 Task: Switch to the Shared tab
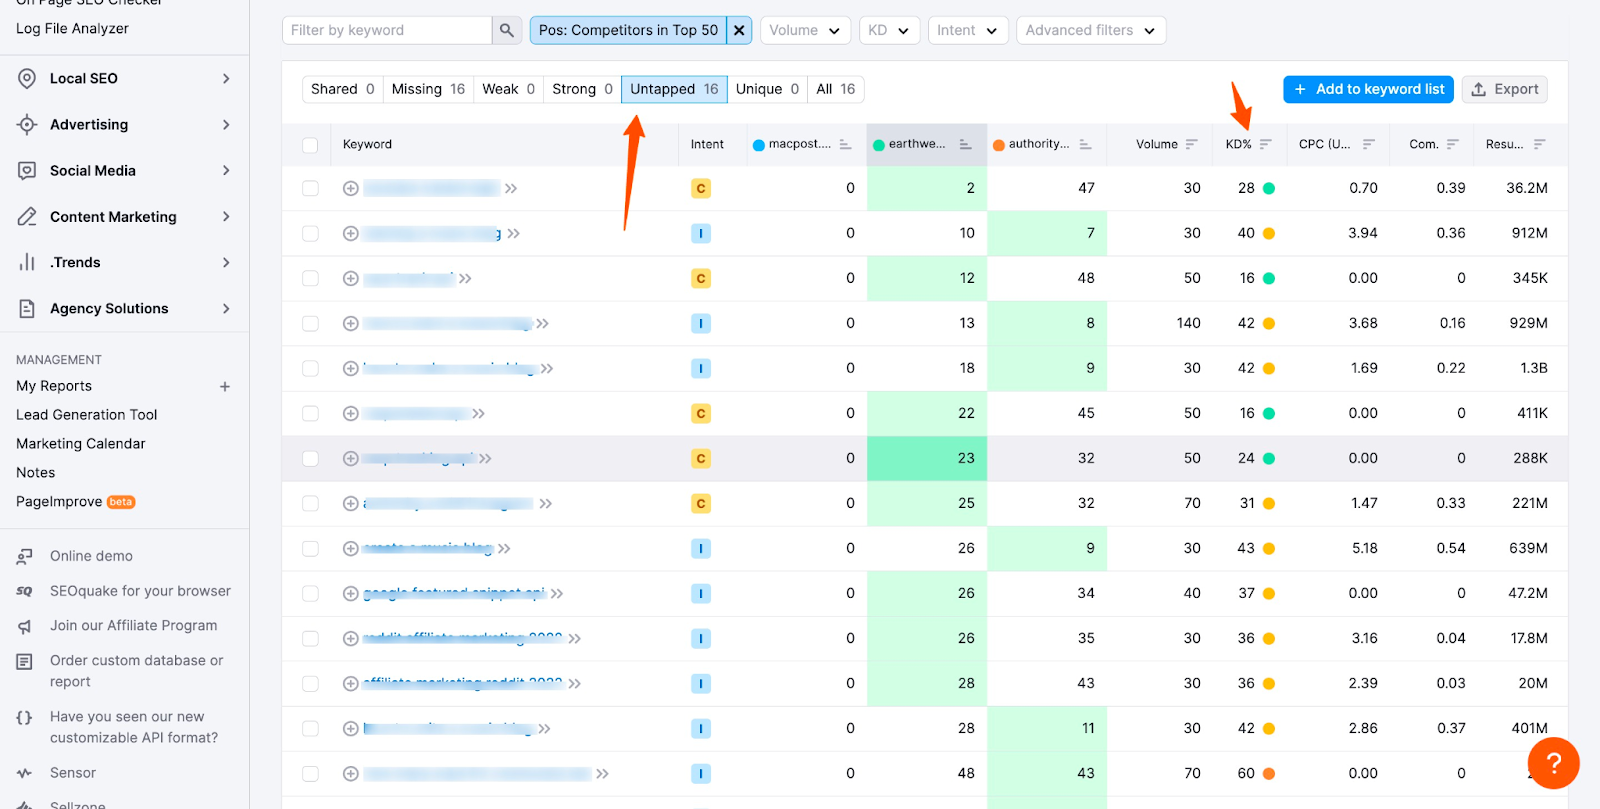[343, 89]
